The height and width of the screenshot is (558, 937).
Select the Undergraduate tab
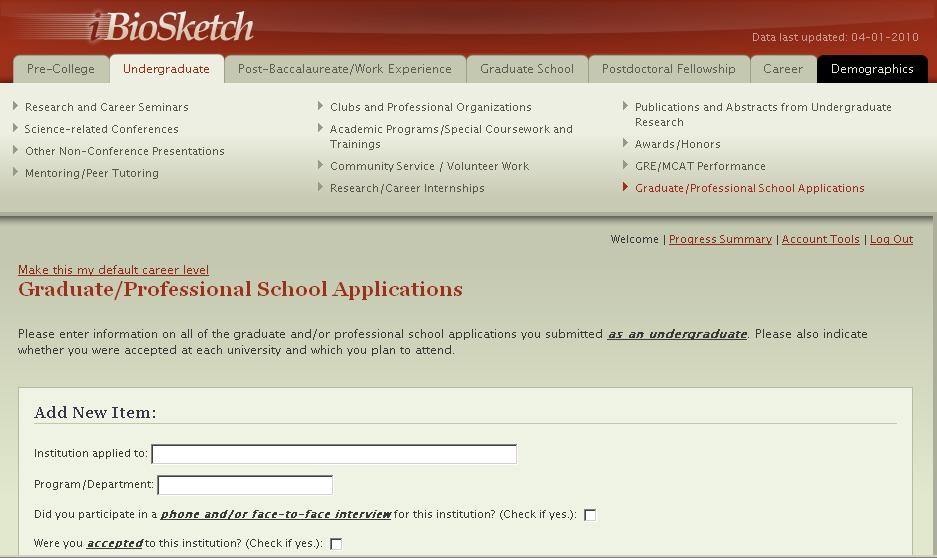pyautogui.click(x=166, y=69)
